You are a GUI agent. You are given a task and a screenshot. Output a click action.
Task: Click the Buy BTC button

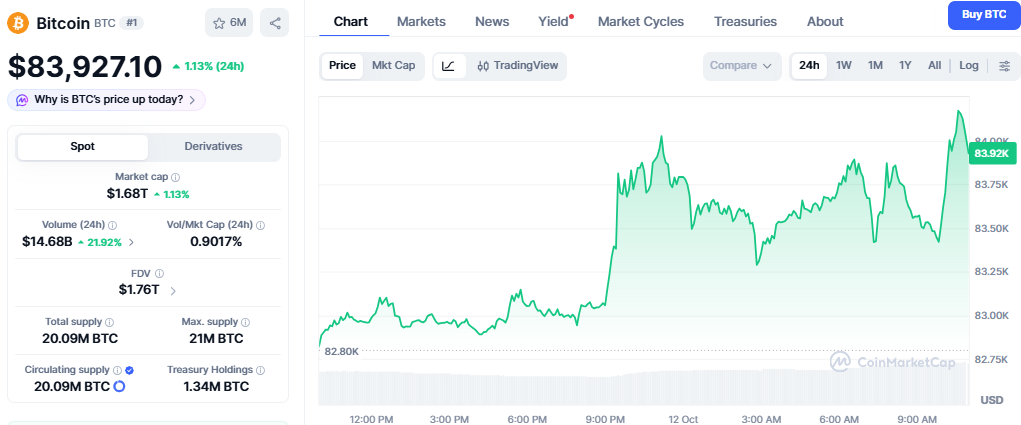click(x=984, y=15)
